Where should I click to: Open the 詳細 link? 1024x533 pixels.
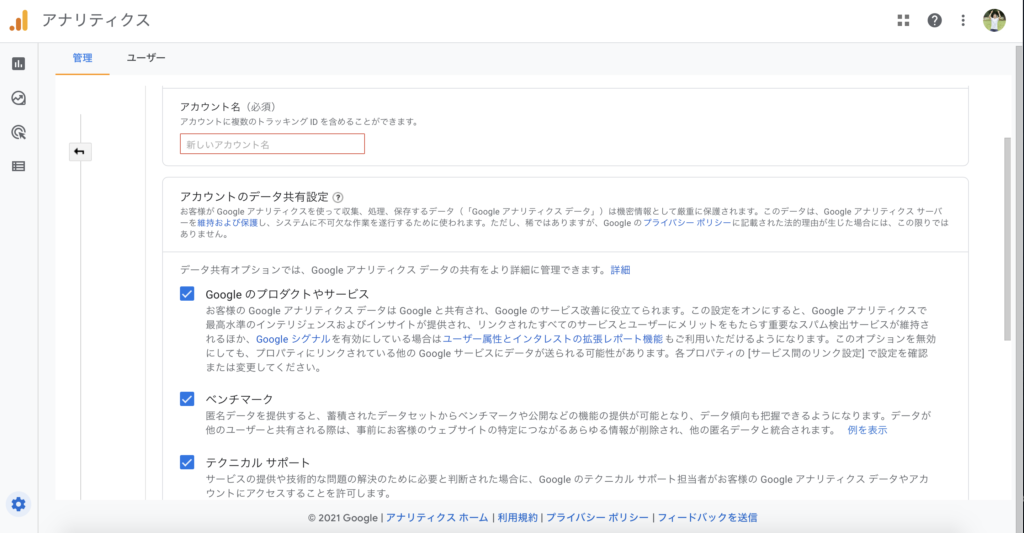(x=620, y=270)
